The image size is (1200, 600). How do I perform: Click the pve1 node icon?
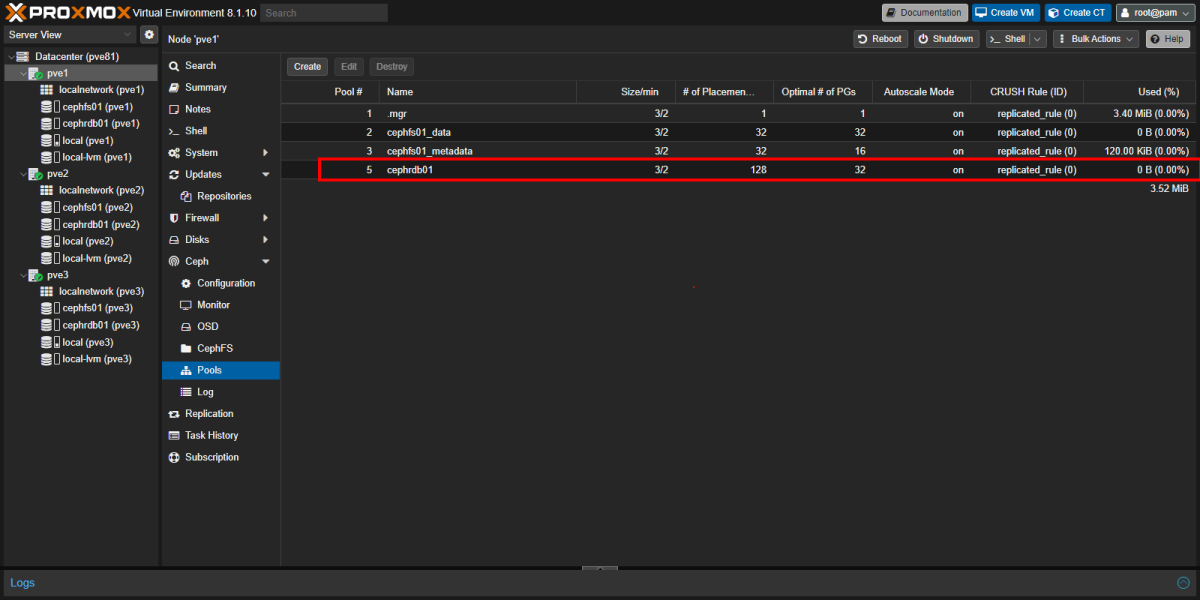coord(35,73)
